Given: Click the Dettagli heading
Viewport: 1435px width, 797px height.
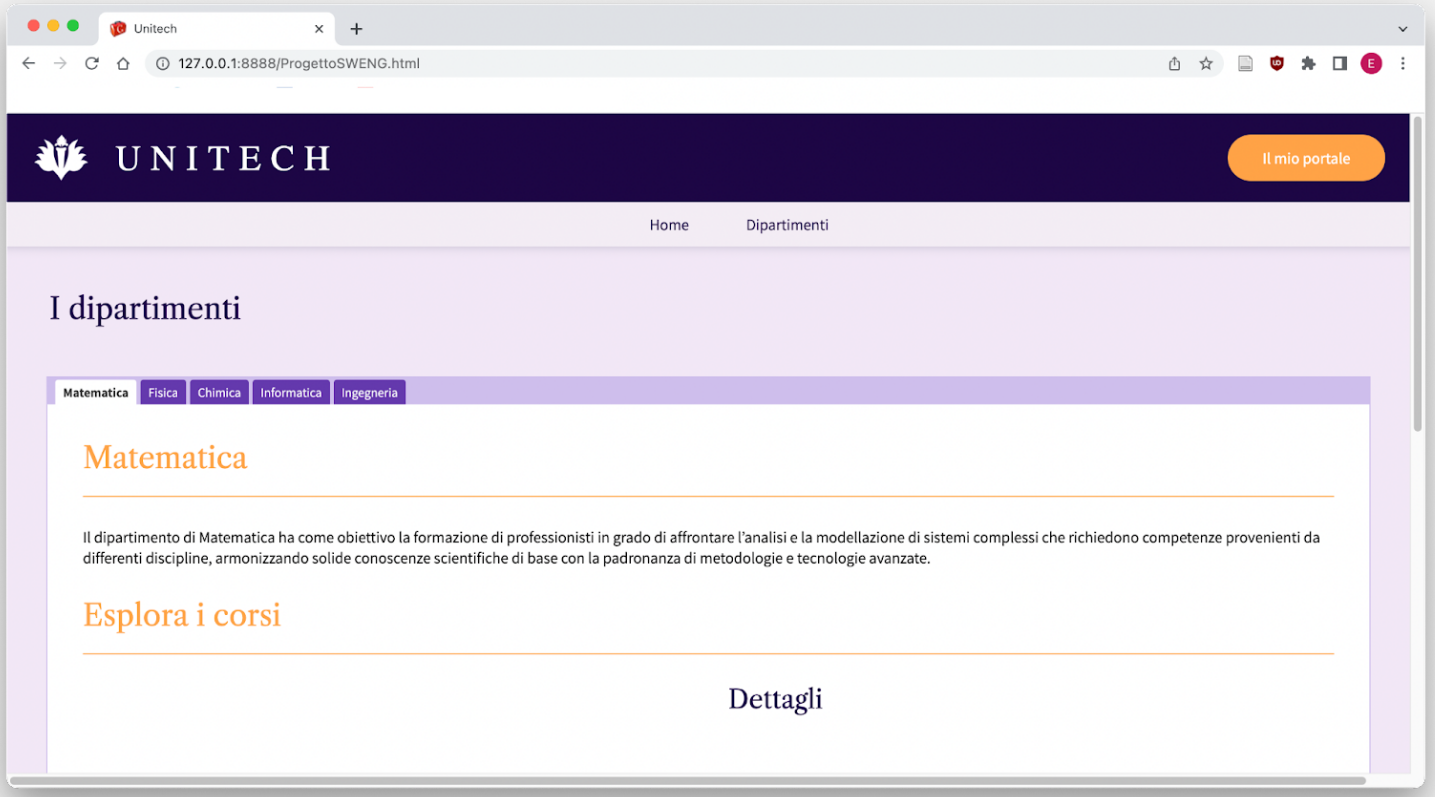Looking at the screenshot, I should point(775,698).
